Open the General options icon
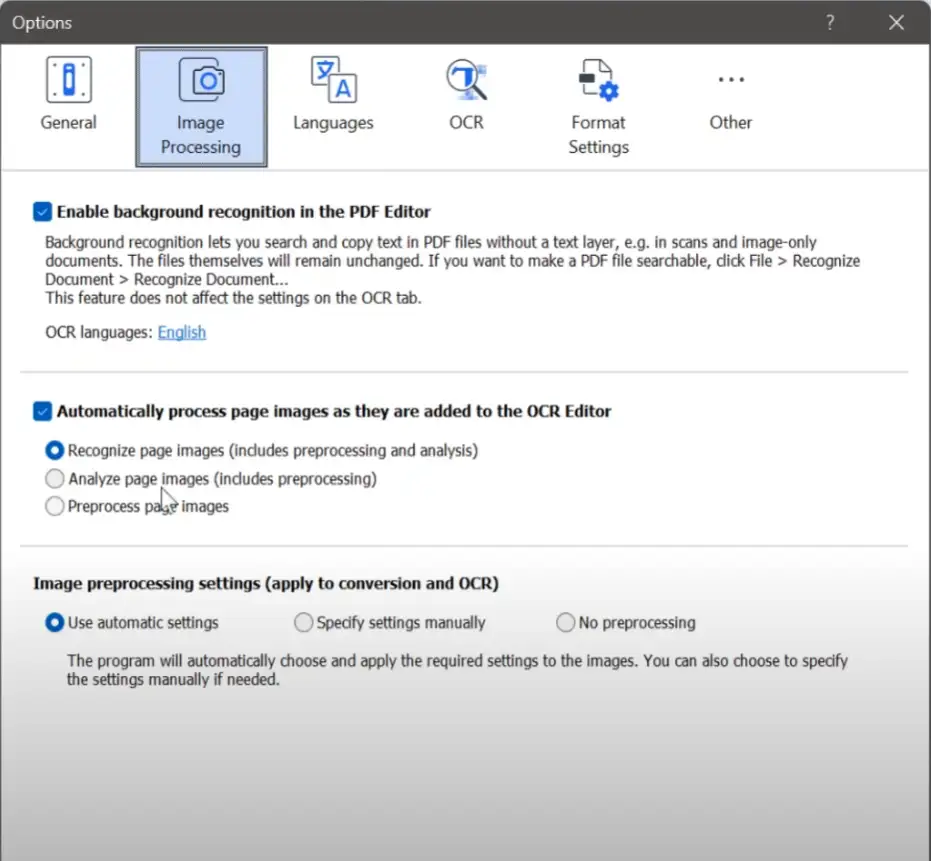 coord(68,81)
